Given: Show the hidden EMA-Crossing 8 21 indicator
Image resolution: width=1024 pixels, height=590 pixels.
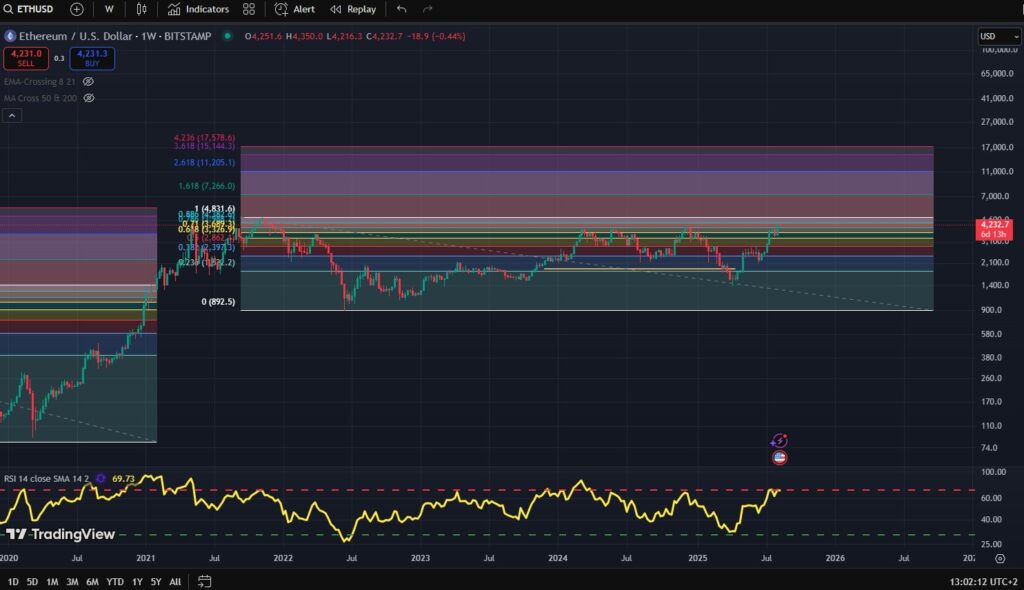Looking at the screenshot, I should coord(88,82).
